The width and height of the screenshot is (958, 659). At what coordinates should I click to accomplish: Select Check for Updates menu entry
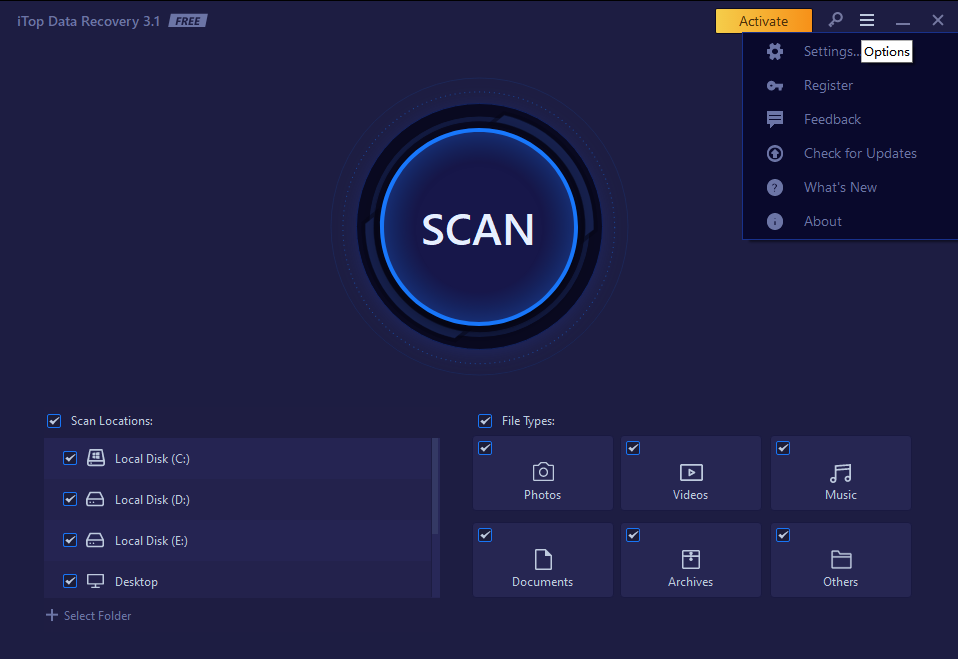860,153
